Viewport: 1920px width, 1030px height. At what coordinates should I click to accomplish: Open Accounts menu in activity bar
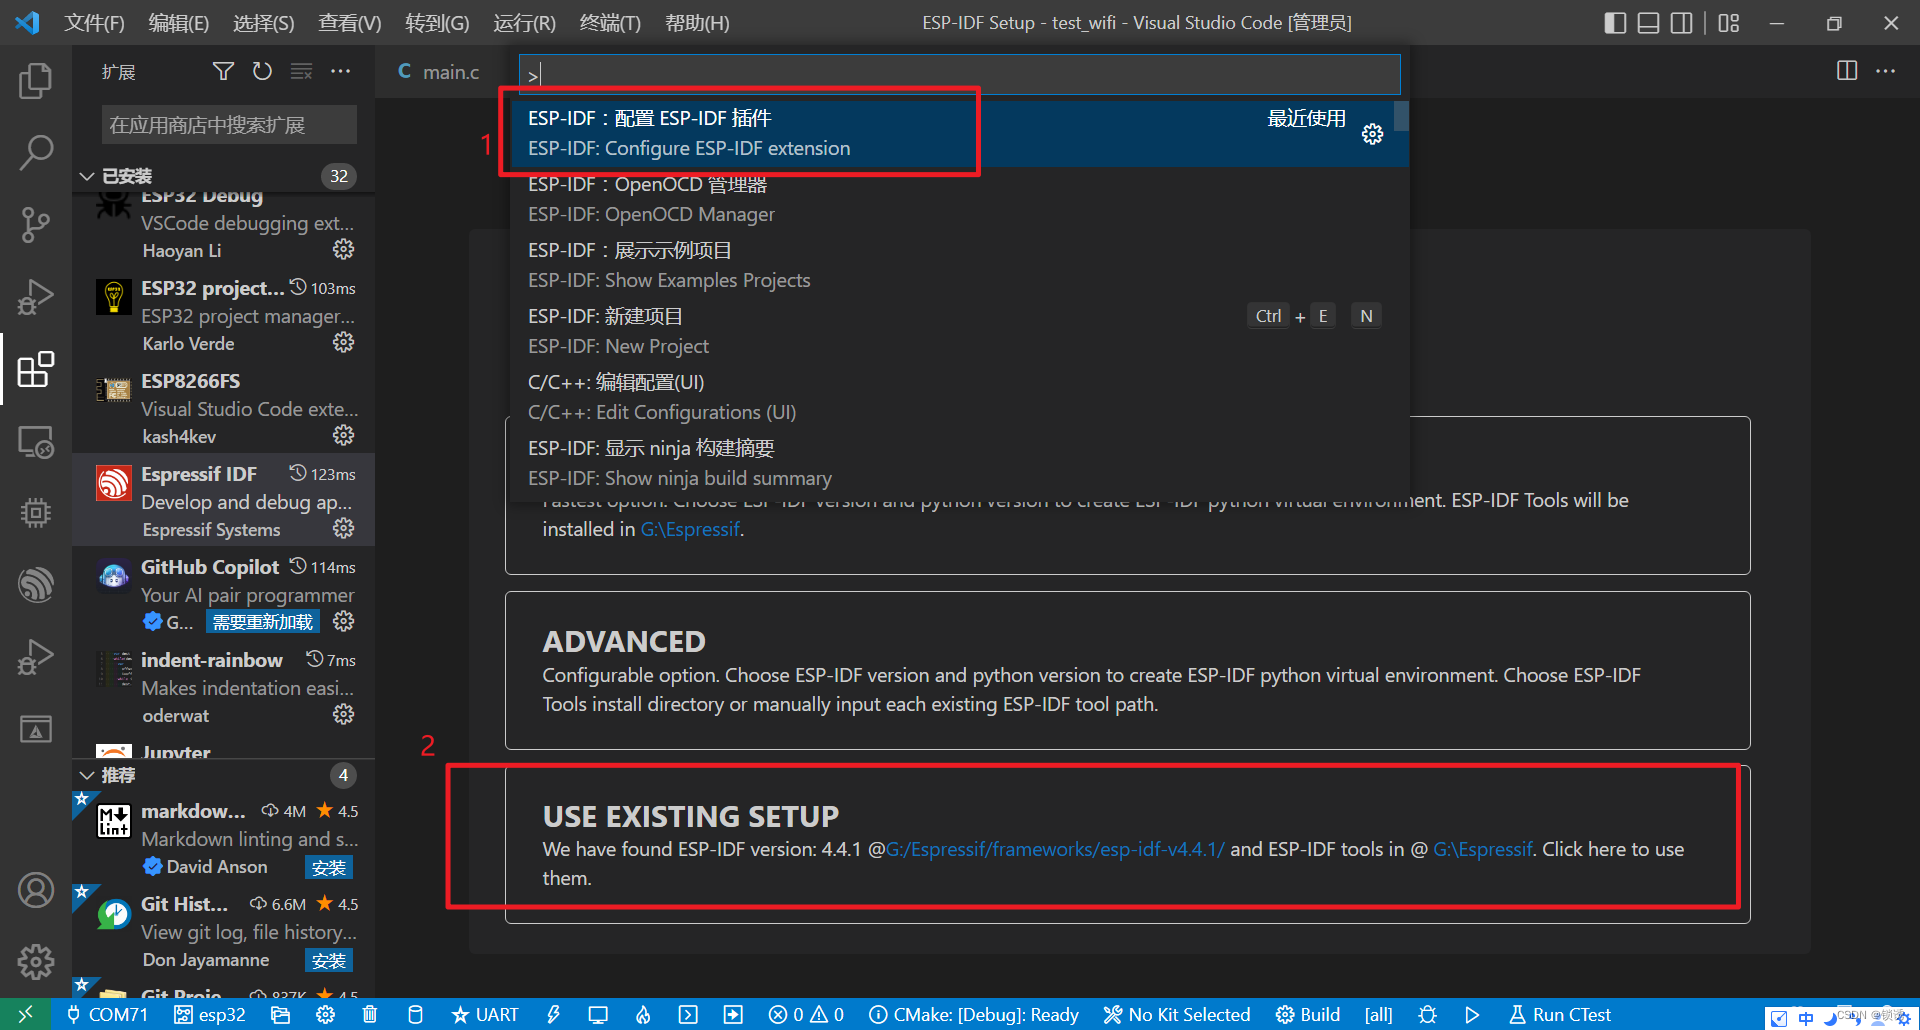[x=35, y=889]
